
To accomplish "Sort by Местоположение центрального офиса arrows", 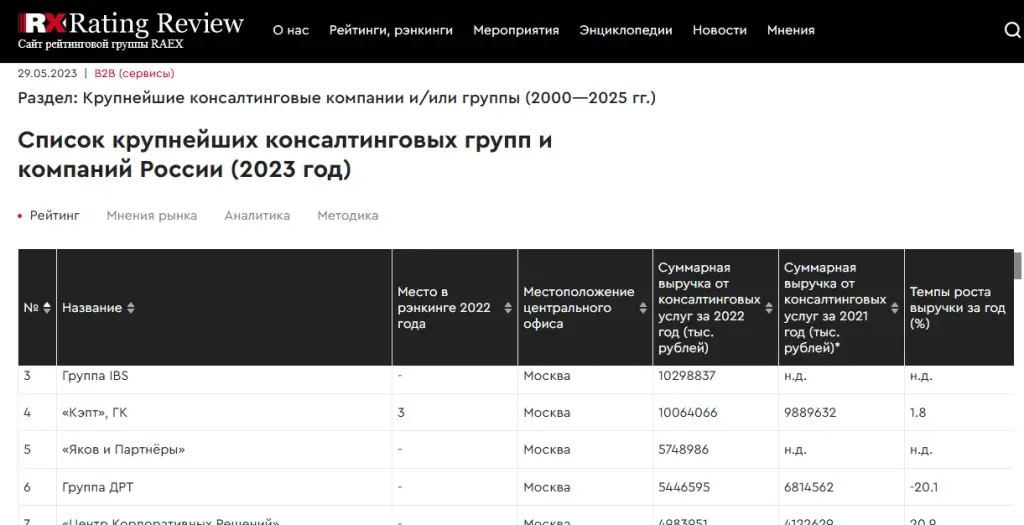I will coord(643,308).
